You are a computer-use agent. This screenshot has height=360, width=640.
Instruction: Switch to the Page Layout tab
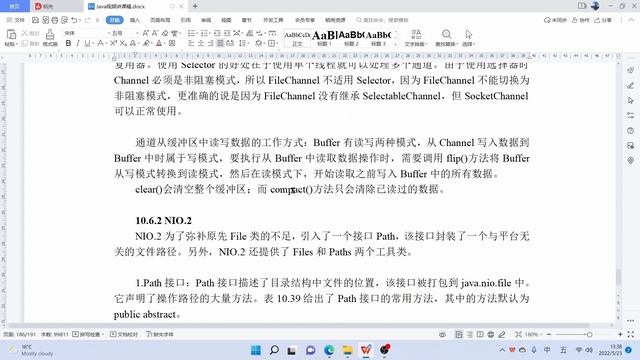click(x=160, y=20)
